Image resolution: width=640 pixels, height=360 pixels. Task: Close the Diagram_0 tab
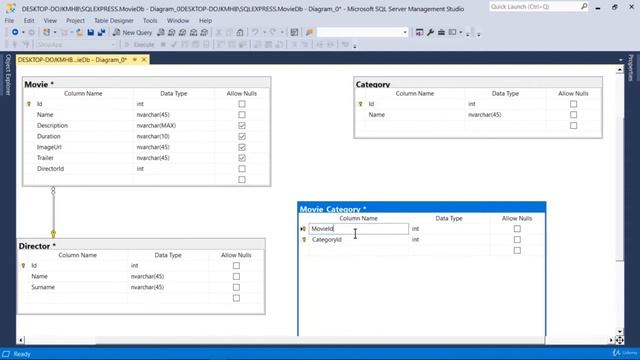[144, 60]
